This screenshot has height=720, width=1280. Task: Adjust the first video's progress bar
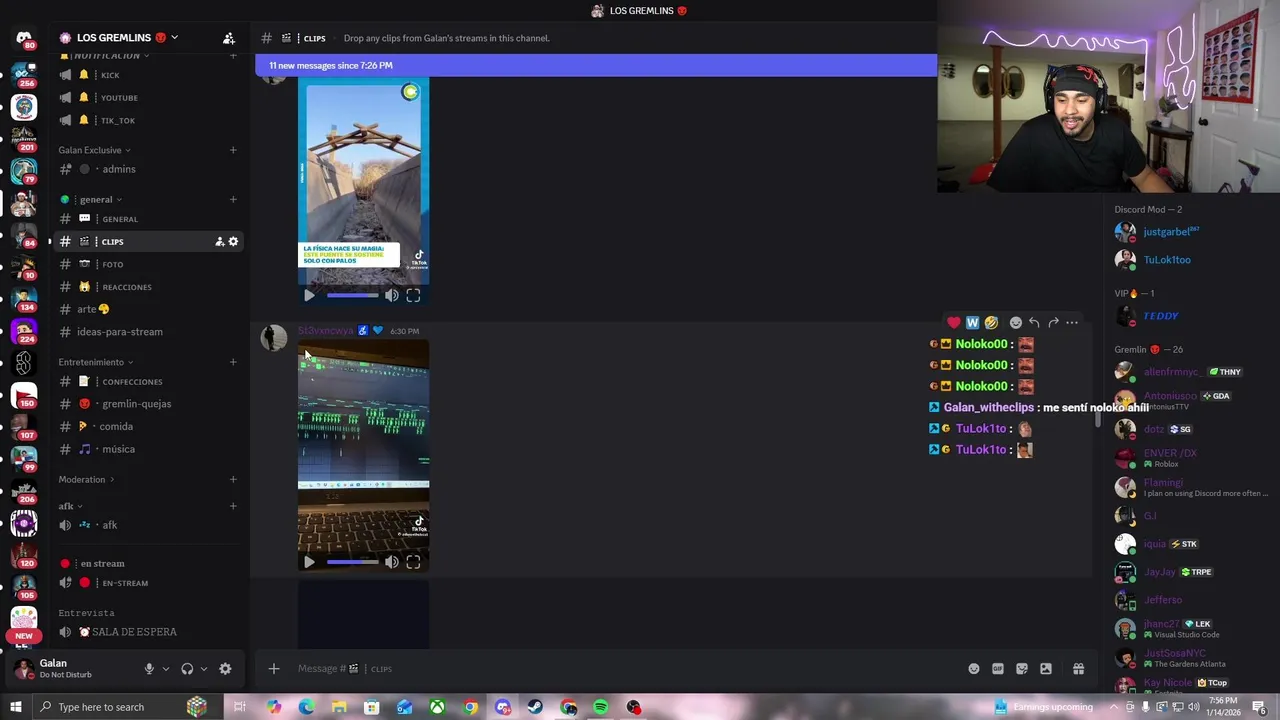click(352, 295)
